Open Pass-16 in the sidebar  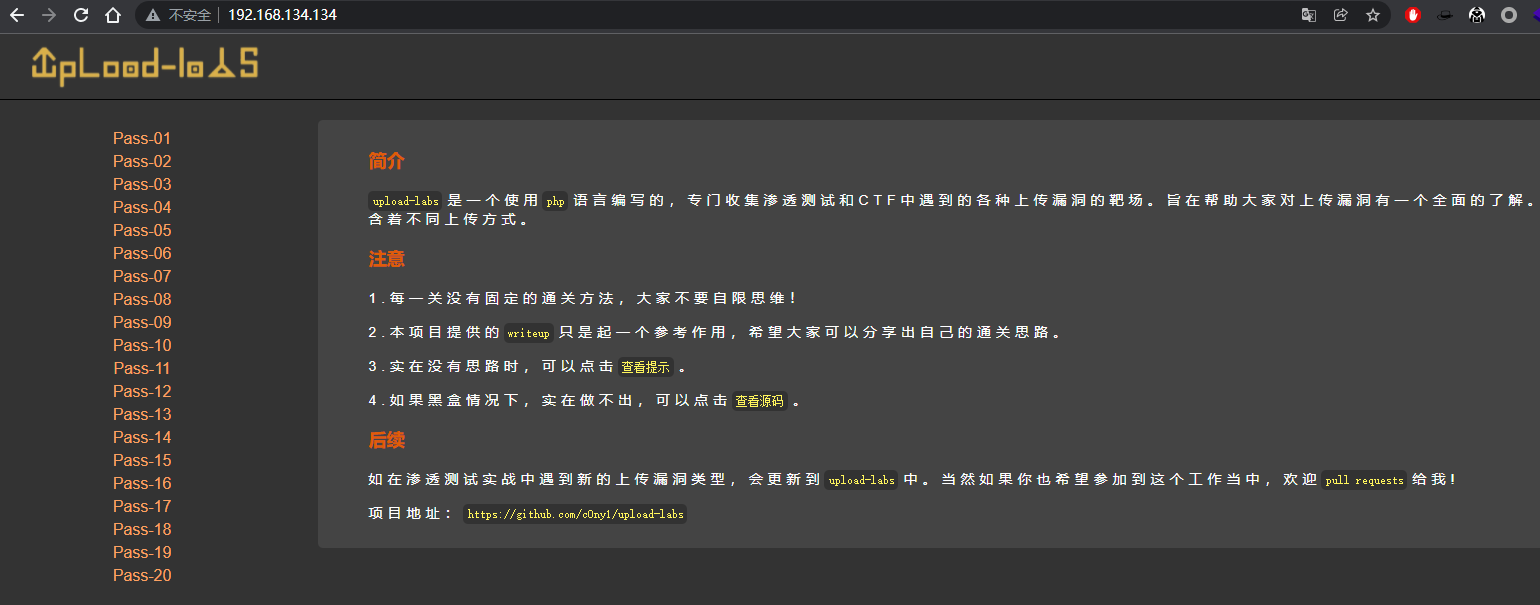click(x=142, y=483)
